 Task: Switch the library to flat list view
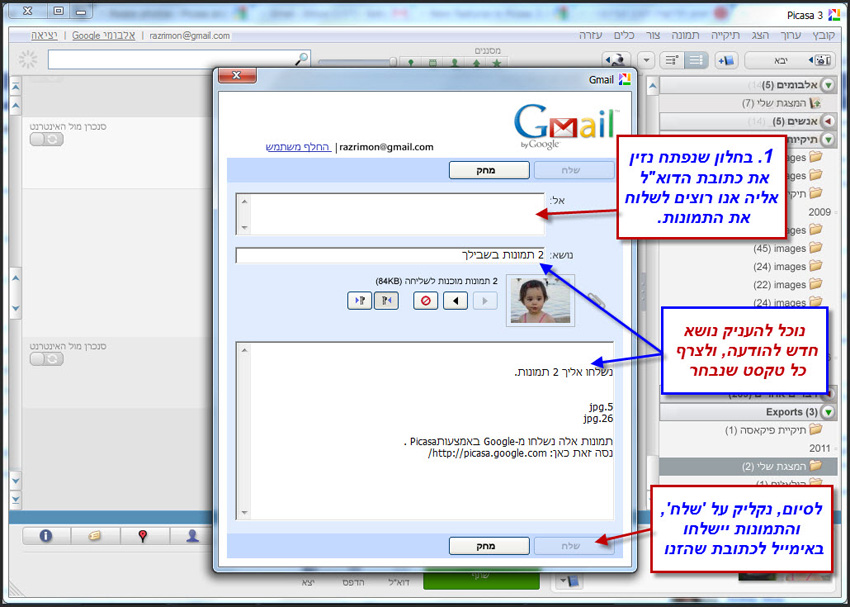[x=696, y=60]
